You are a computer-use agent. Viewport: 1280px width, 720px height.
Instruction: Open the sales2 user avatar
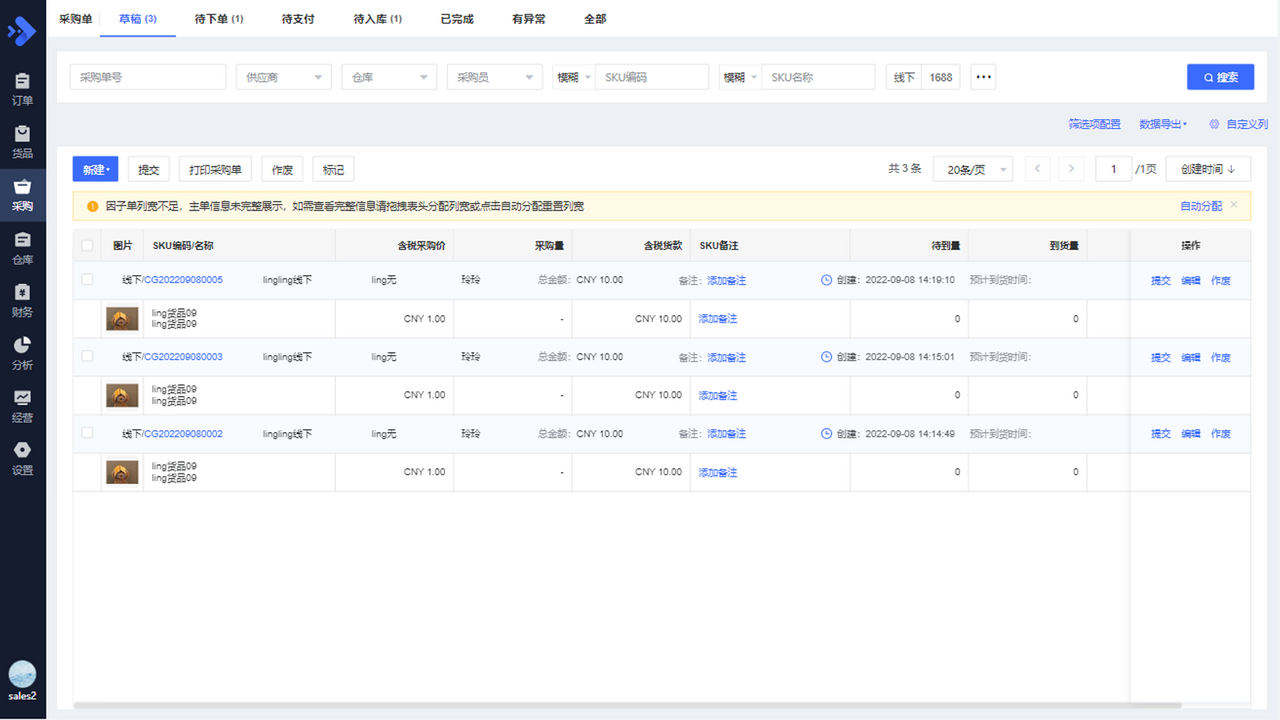(22, 675)
